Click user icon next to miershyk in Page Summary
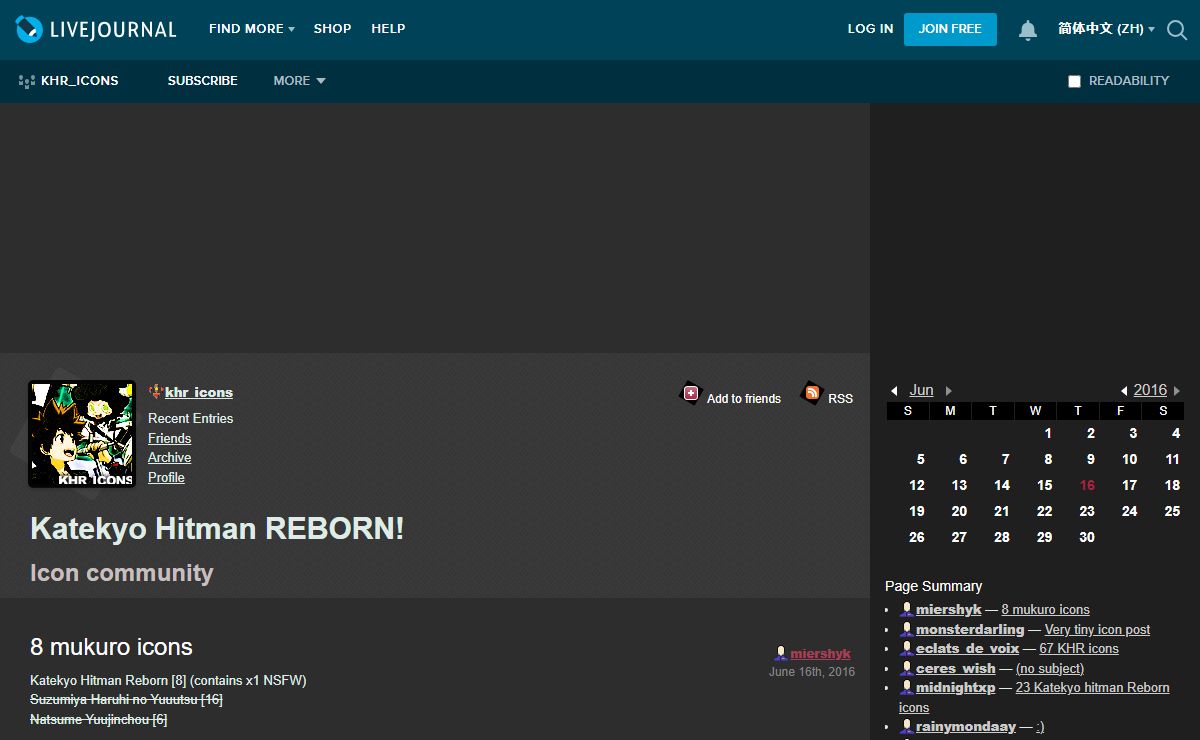This screenshot has width=1200, height=740. [x=907, y=609]
